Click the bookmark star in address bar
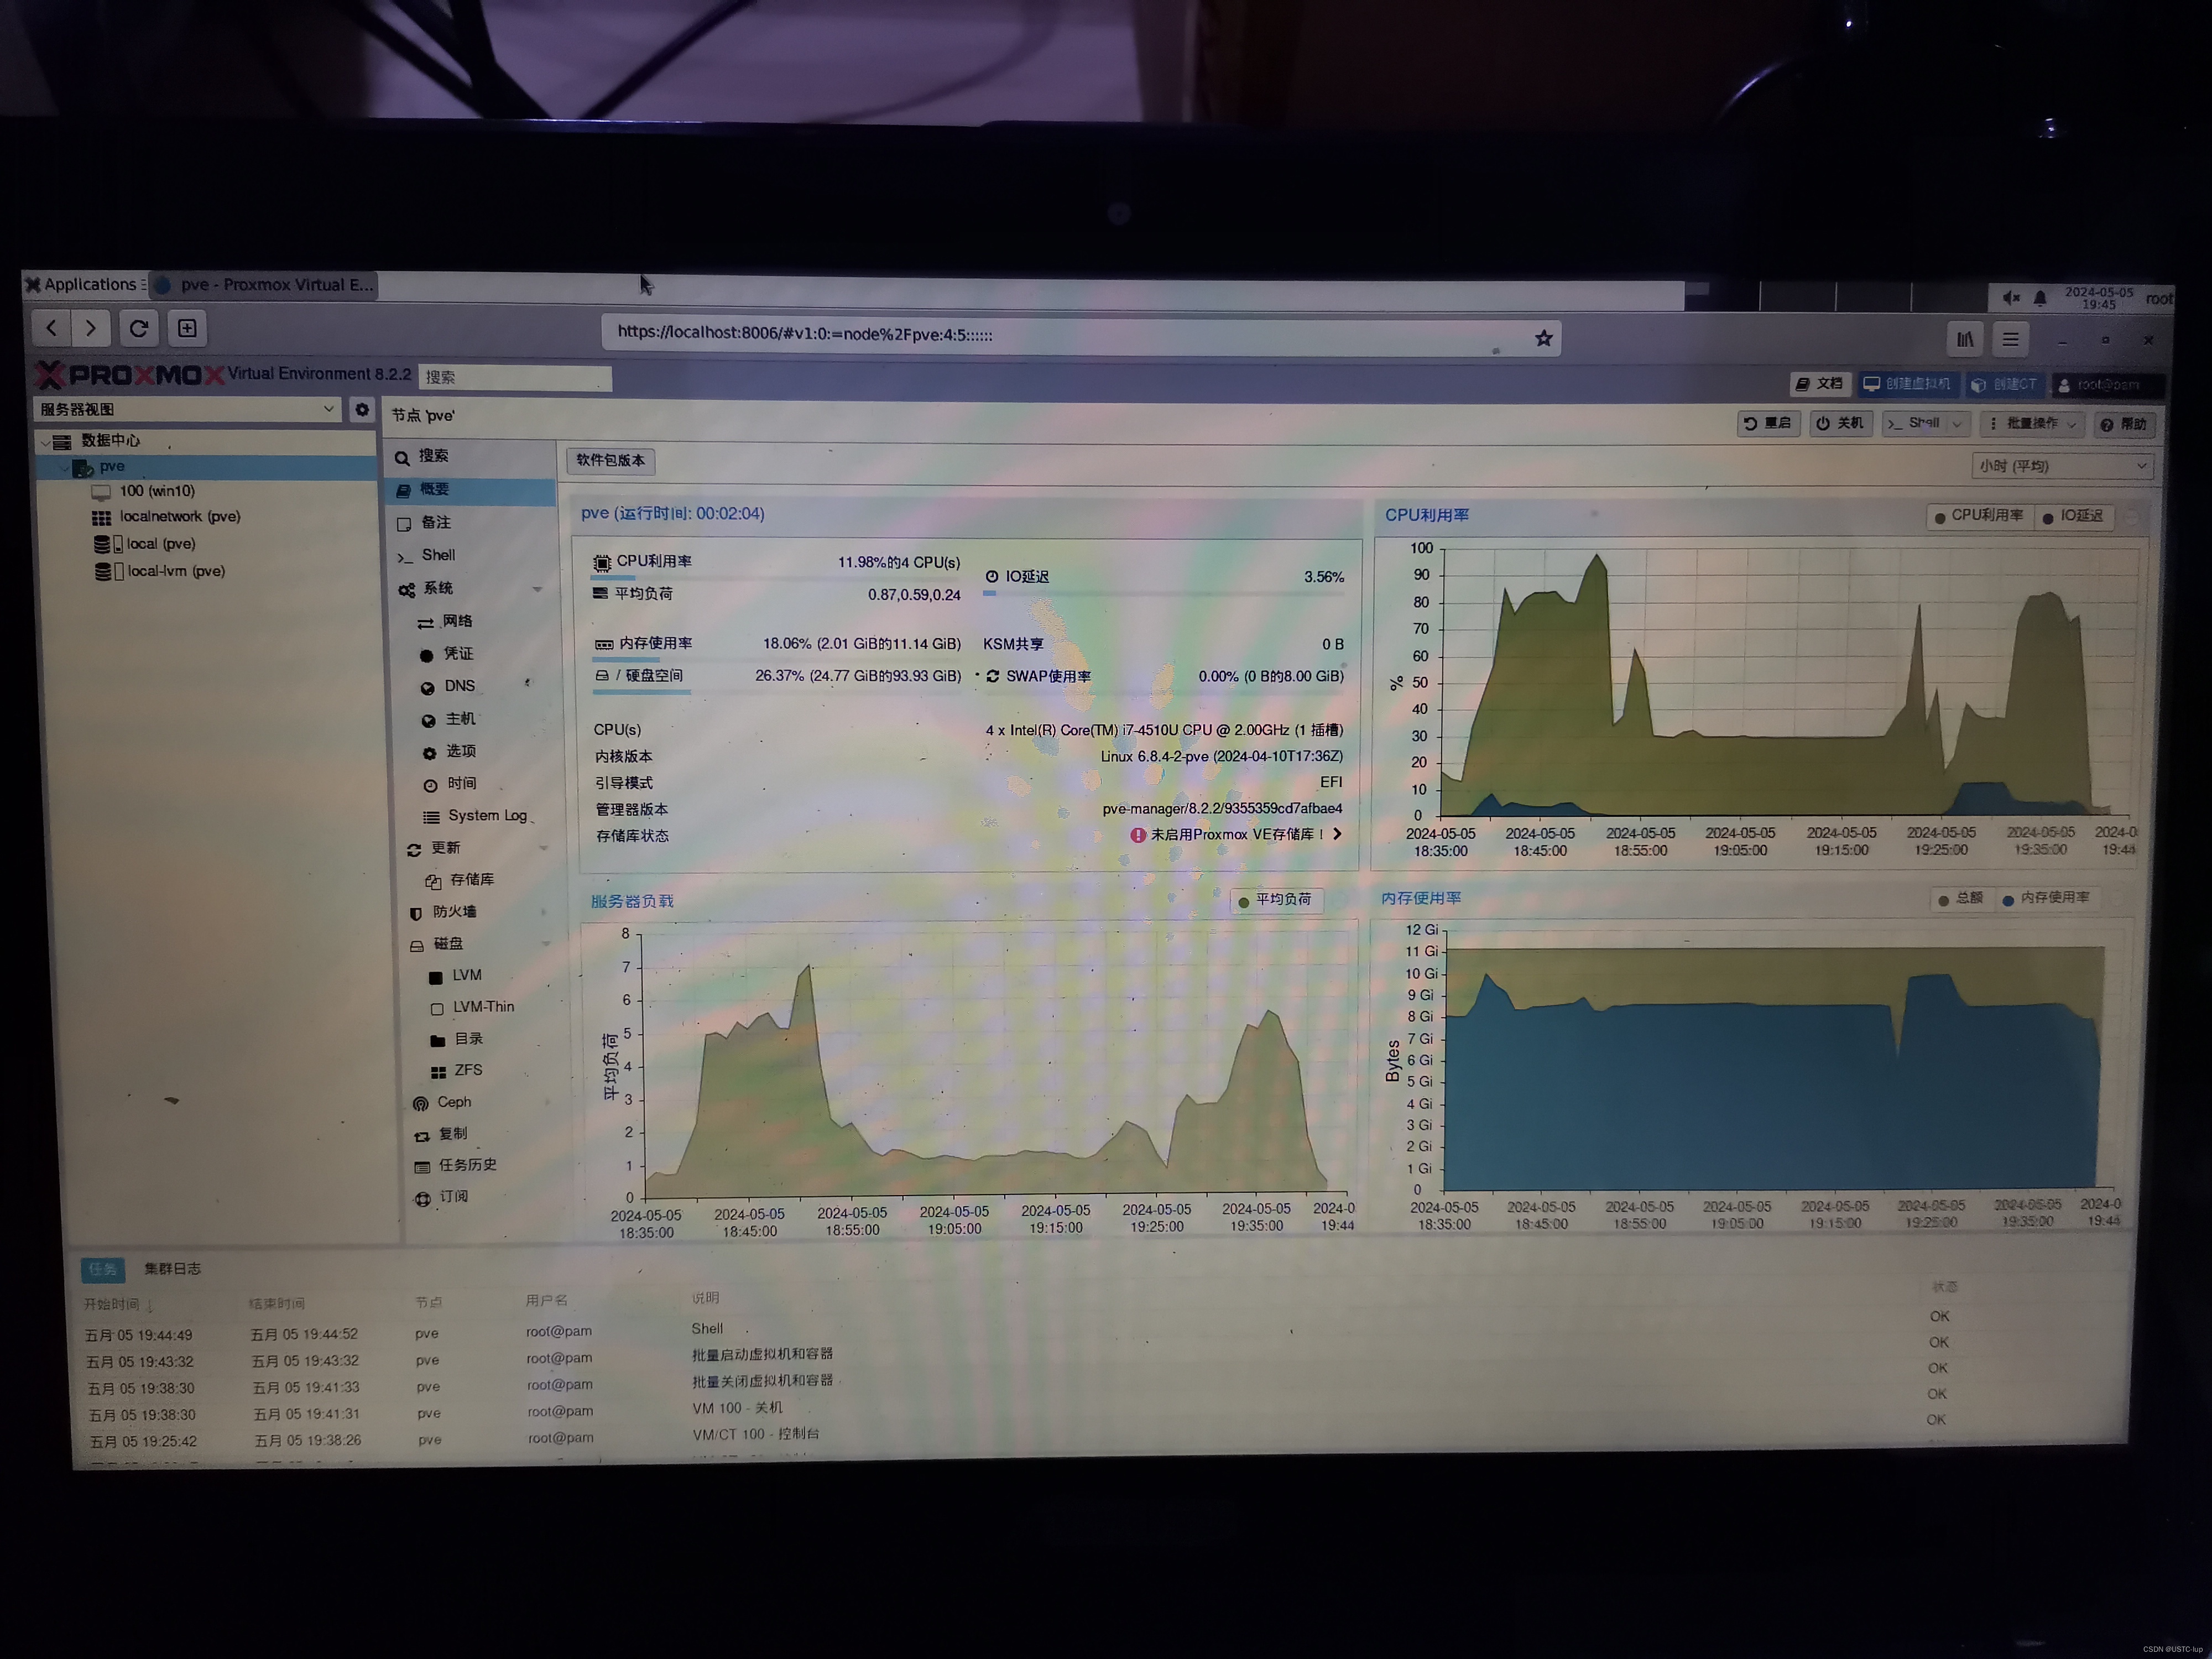Screen dimensions: 2212x1659 1543,339
